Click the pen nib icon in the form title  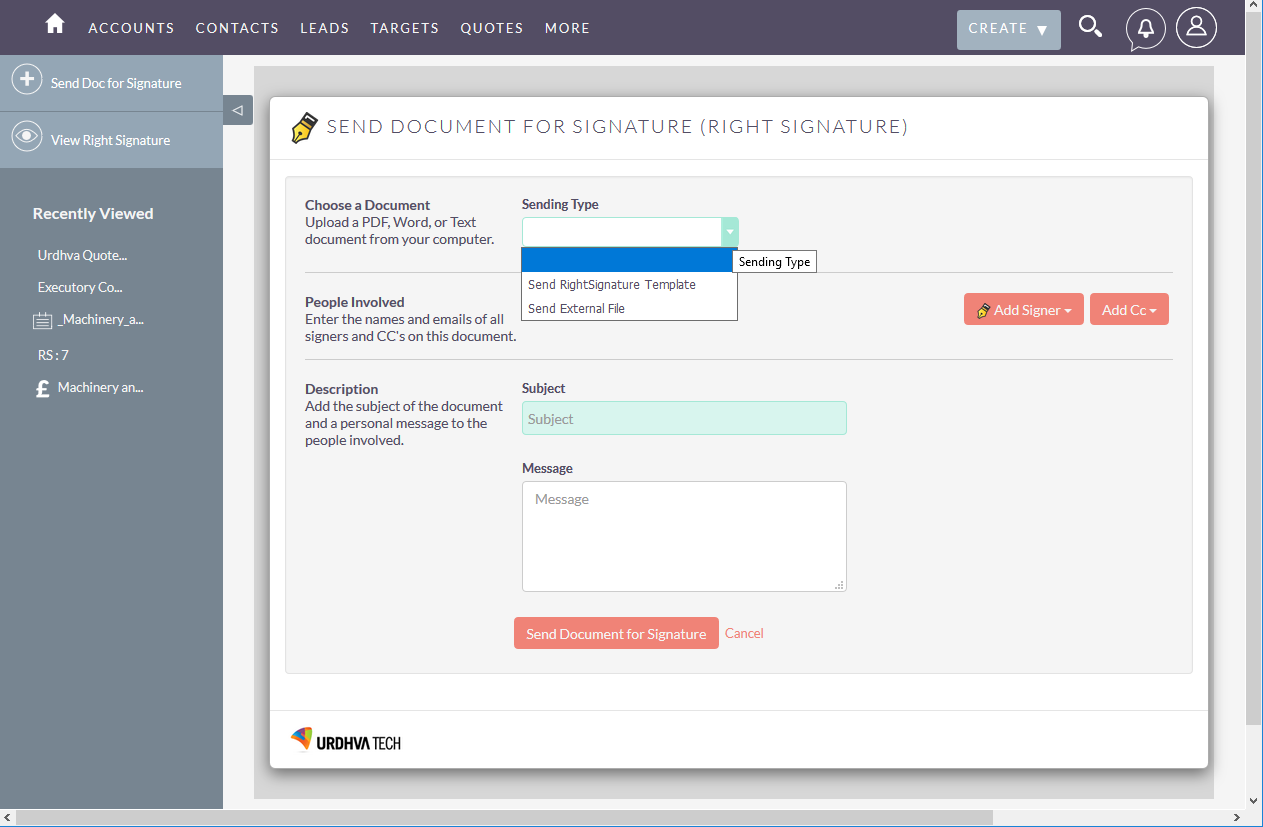pyautogui.click(x=304, y=128)
